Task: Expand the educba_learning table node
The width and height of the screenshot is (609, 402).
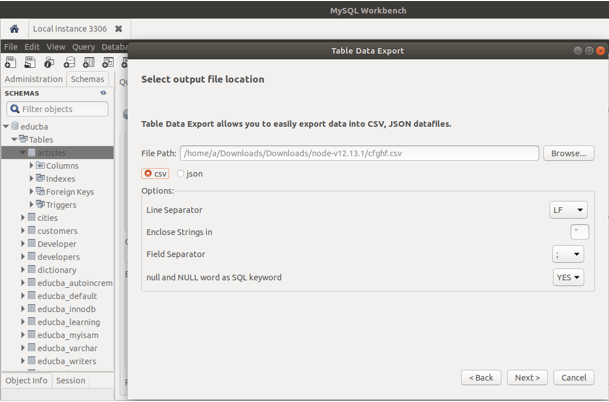Action: pos(23,322)
